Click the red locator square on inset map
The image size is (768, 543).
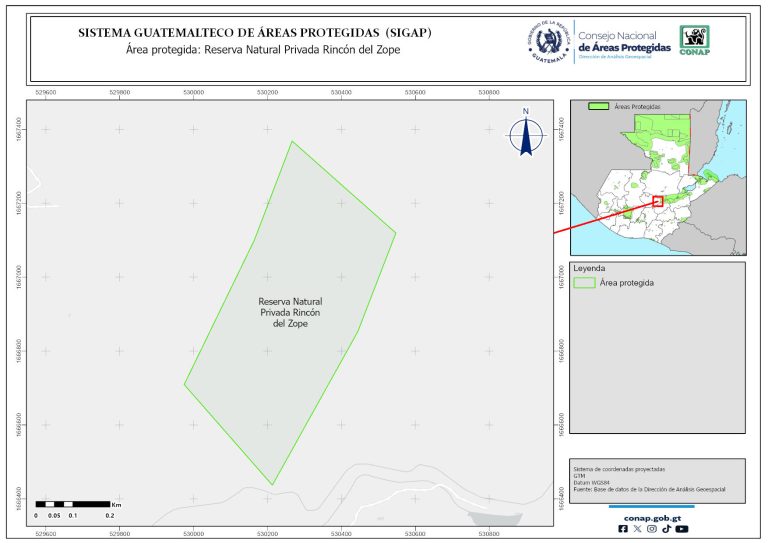point(658,201)
